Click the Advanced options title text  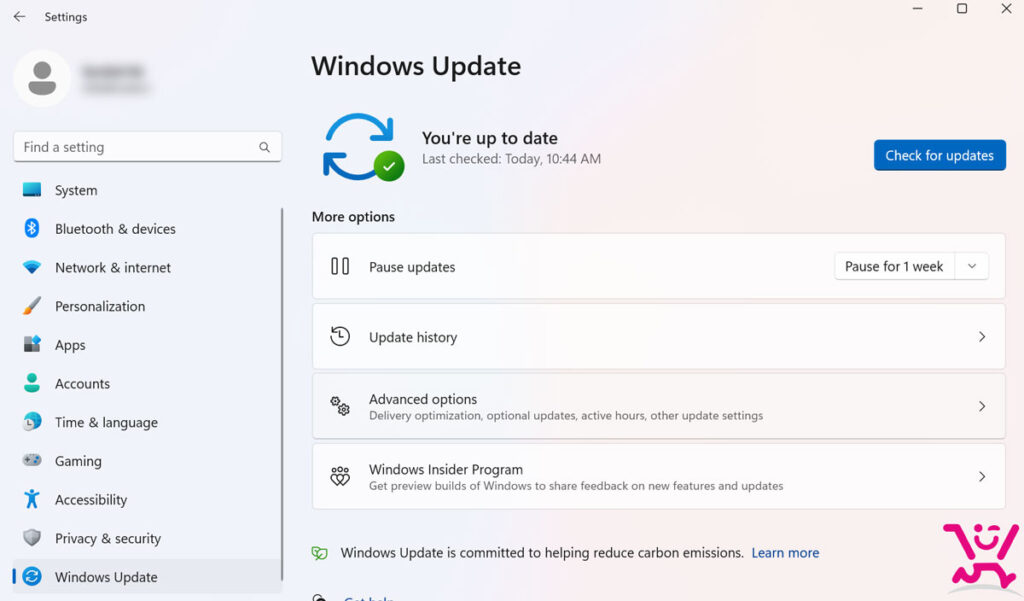click(x=423, y=398)
